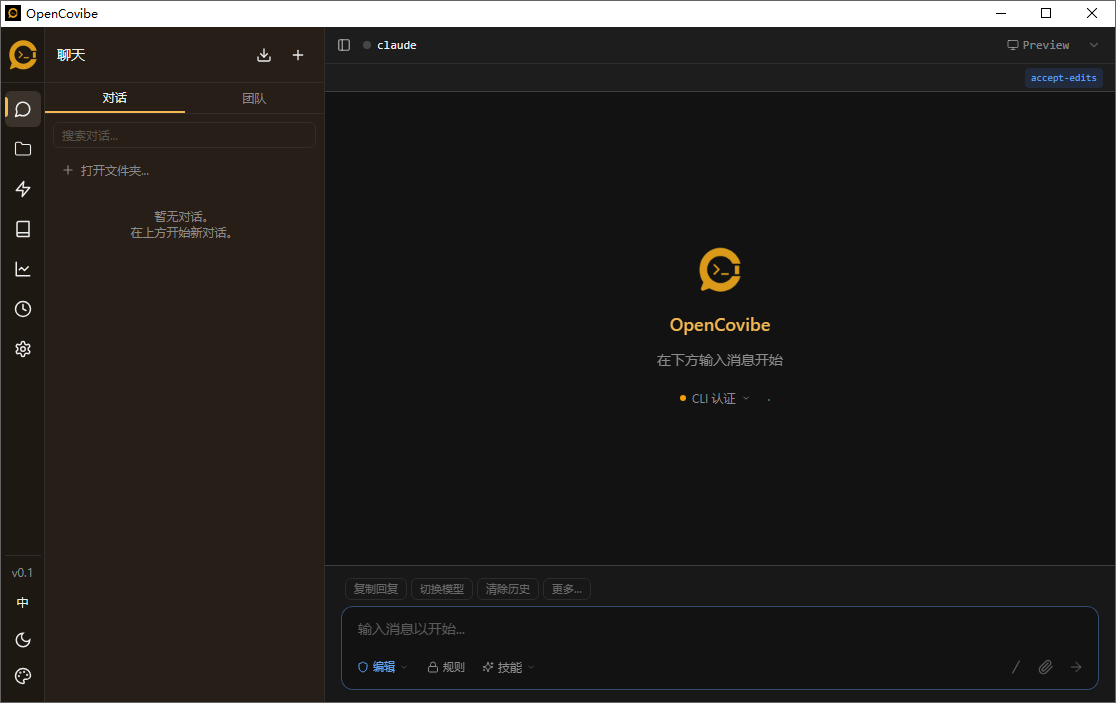
Task: Attach a file using the paperclip icon
Action: click(x=1045, y=667)
